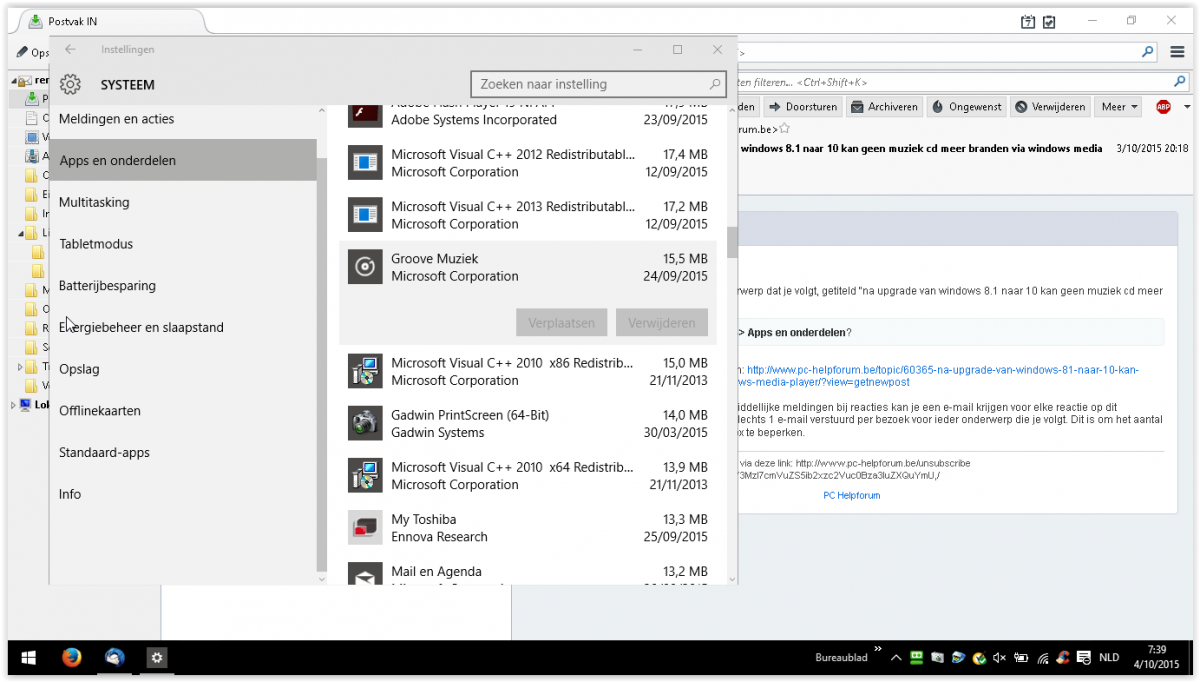
Task: Click the Adobe Flash Player icon
Action: pos(365,114)
